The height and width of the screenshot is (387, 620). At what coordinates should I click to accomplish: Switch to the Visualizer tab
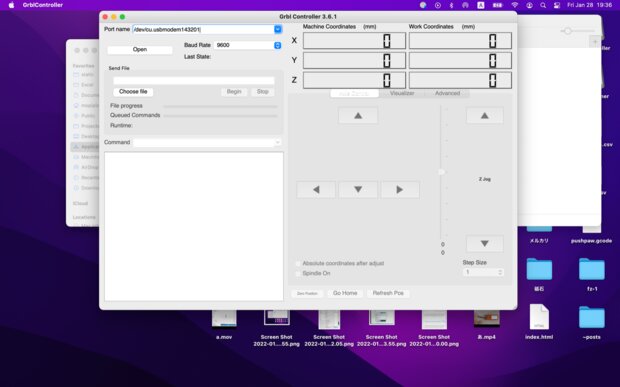click(x=402, y=93)
